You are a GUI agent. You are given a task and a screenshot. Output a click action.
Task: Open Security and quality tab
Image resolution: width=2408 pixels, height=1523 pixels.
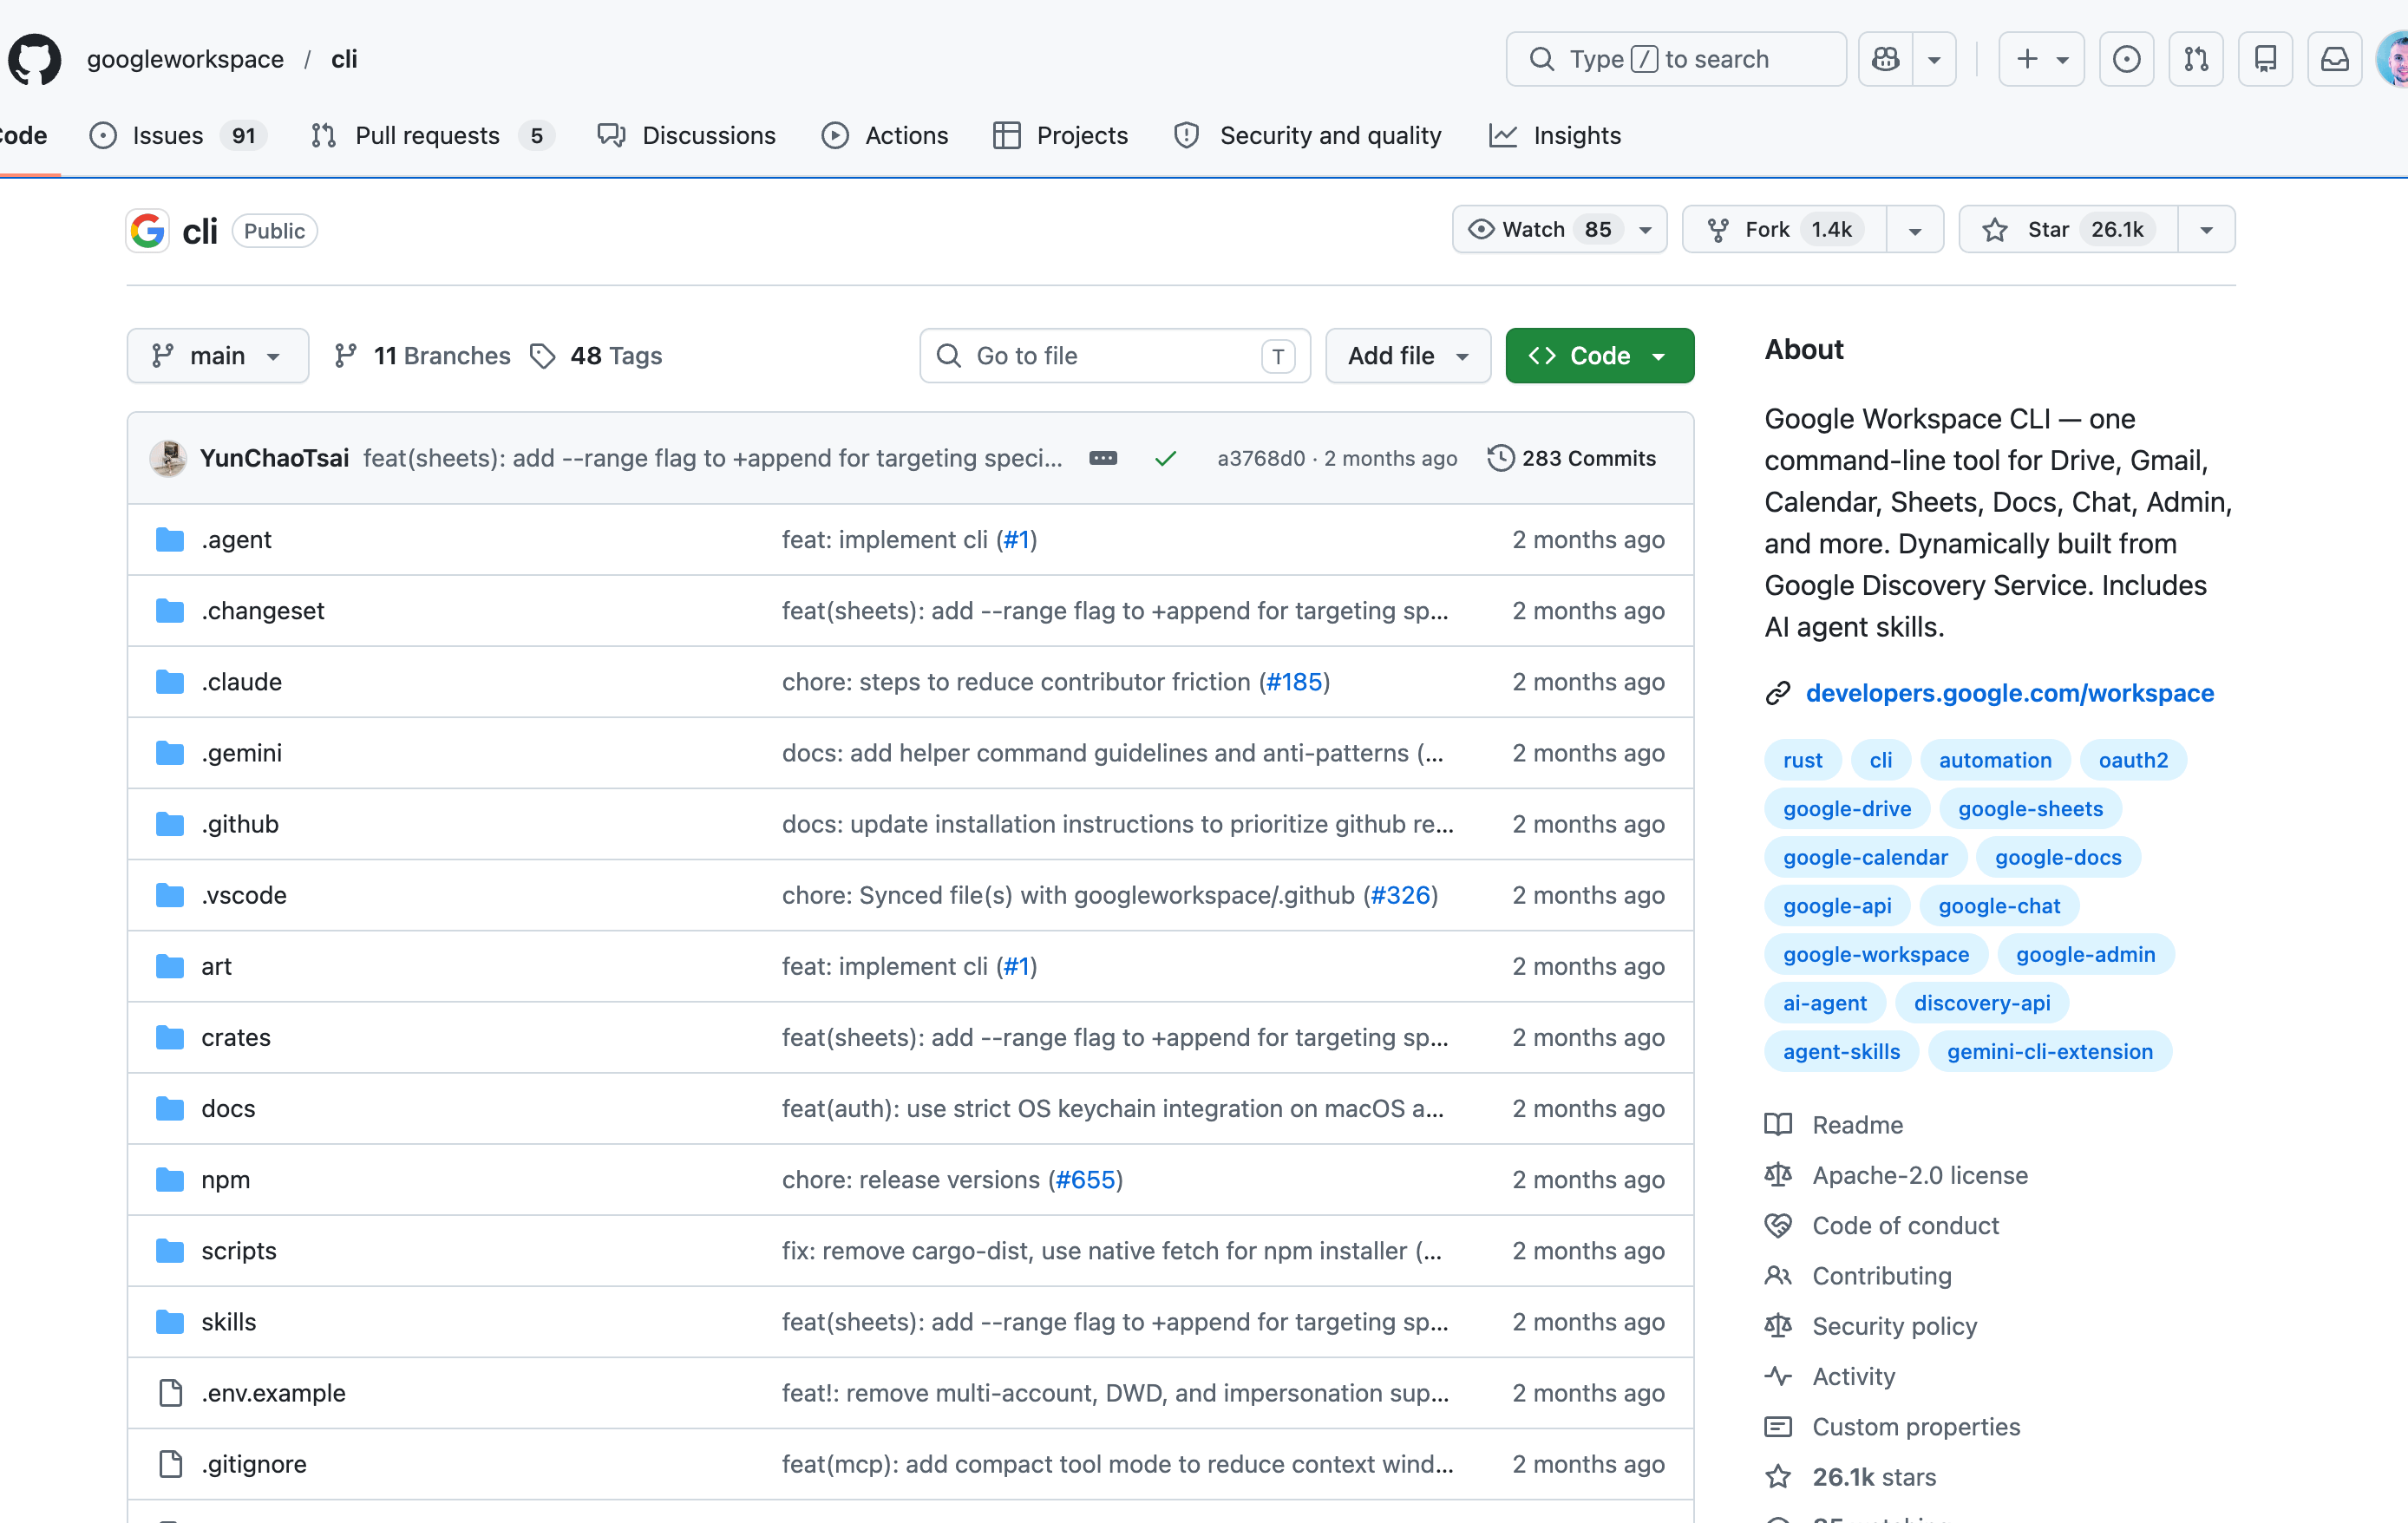tap(1308, 135)
